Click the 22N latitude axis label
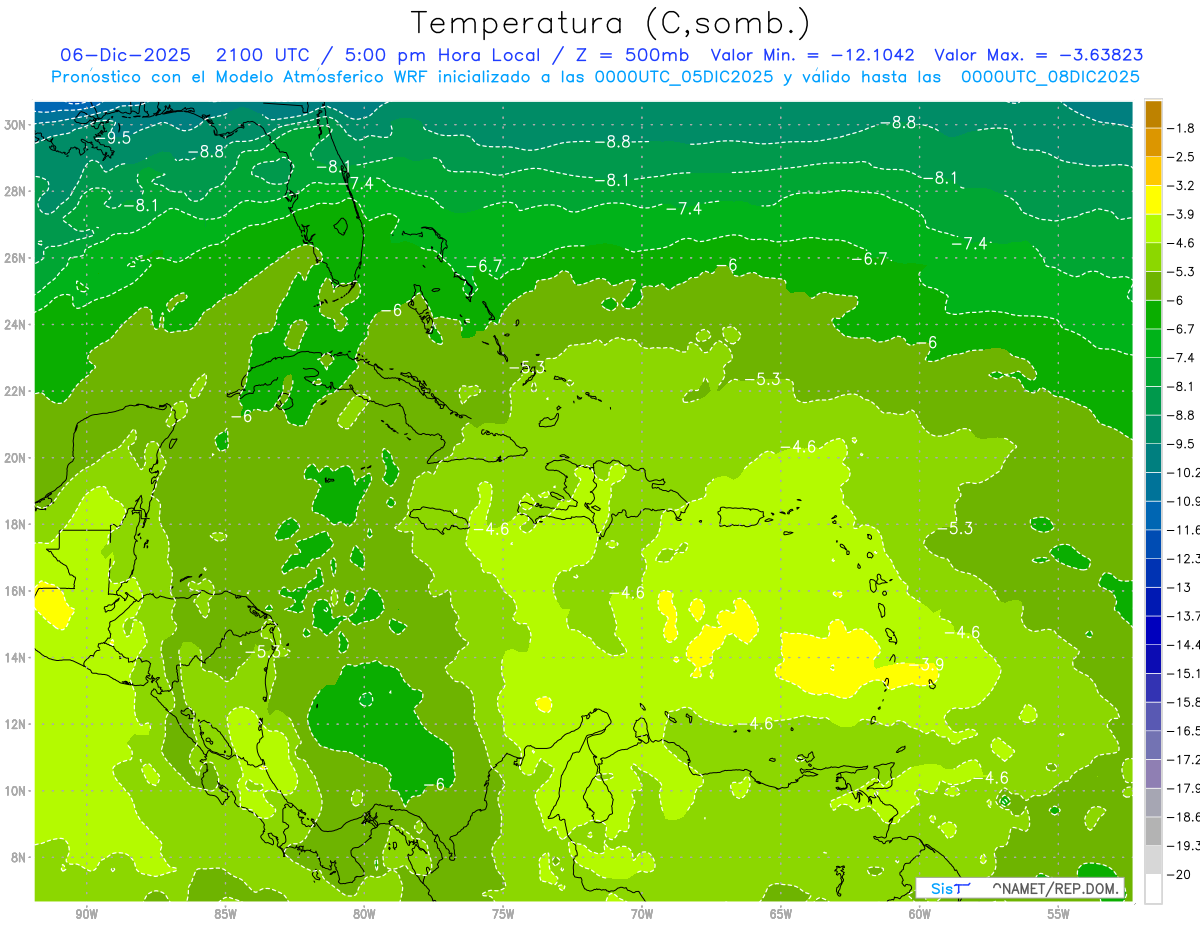Image resolution: width=1200 pixels, height=927 pixels. [16, 391]
